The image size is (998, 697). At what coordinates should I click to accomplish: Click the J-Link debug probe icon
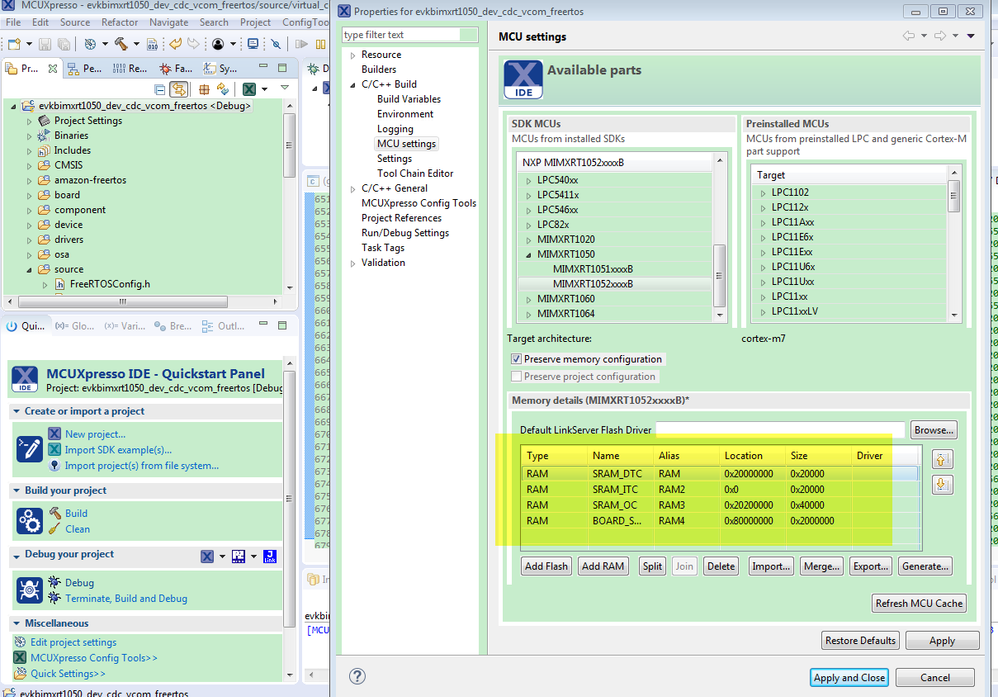pos(269,557)
